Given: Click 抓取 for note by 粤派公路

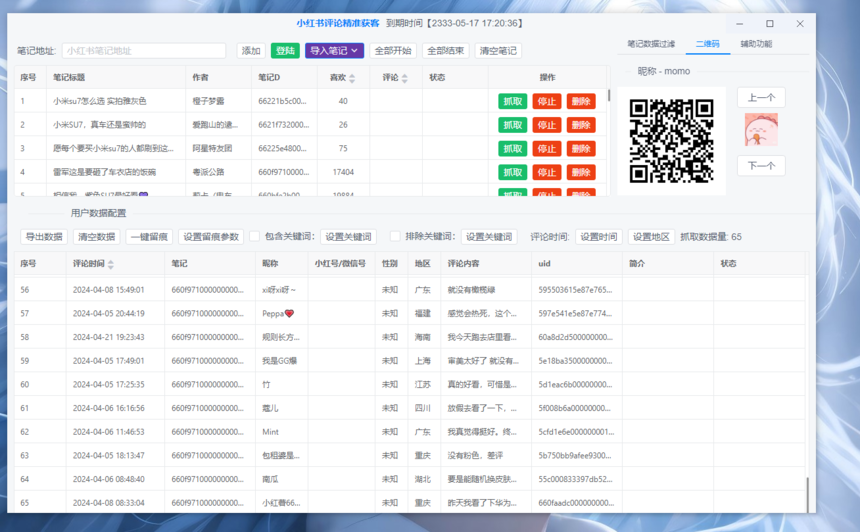Looking at the screenshot, I should (x=513, y=172).
